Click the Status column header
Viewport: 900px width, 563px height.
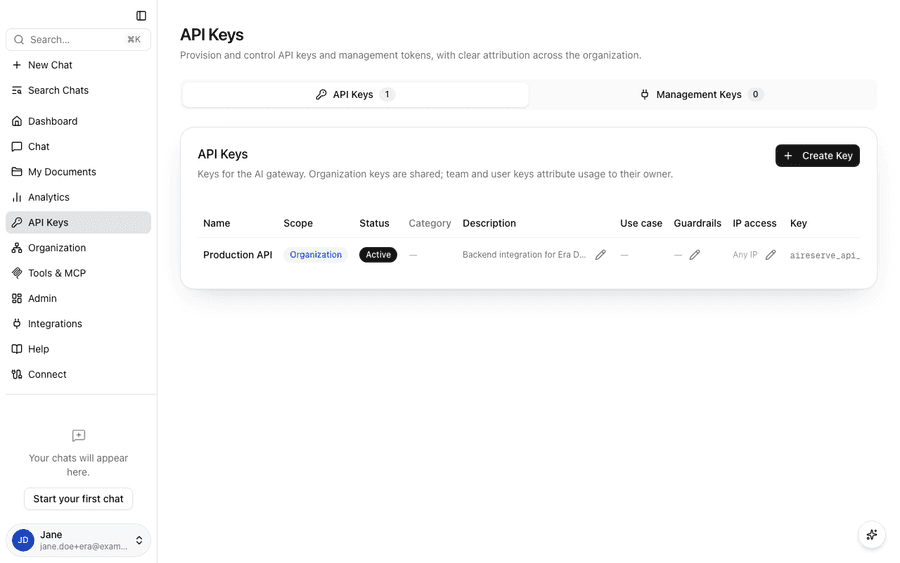tap(374, 223)
